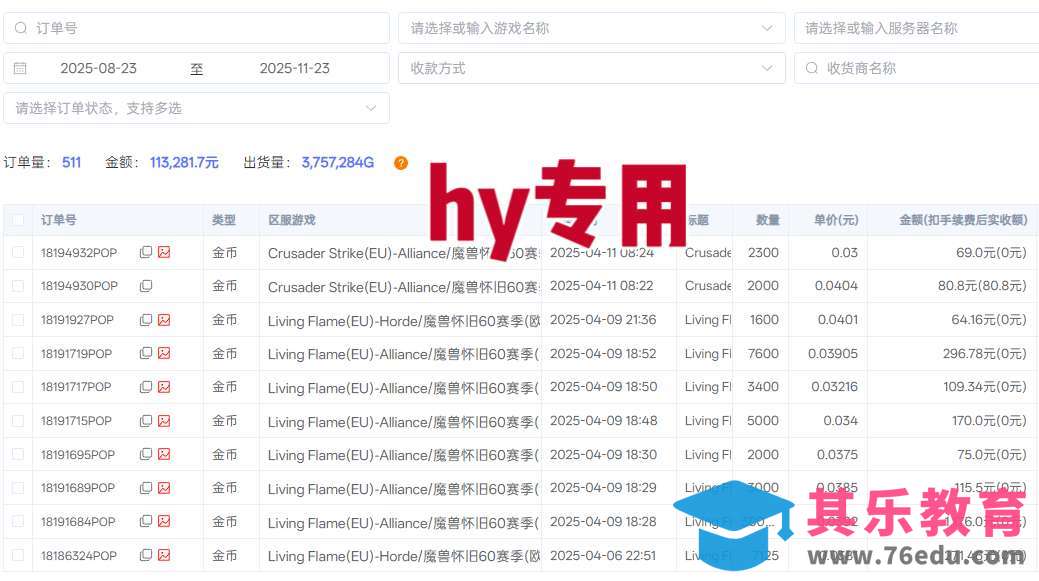Screen dimensions: 1039x581
Task: Expand the game name selection dropdown
Action: click(767, 28)
